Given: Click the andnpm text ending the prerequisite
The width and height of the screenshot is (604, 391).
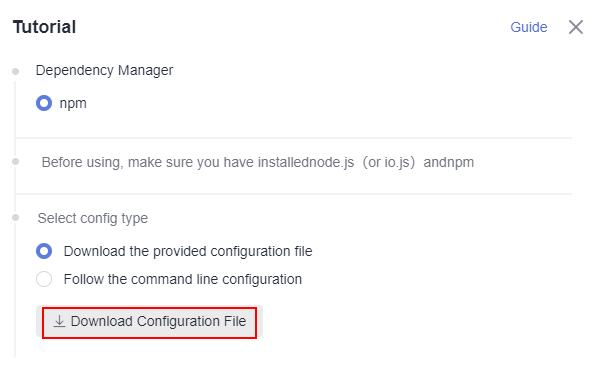Looking at the screenshot, I should pos(449,163).
